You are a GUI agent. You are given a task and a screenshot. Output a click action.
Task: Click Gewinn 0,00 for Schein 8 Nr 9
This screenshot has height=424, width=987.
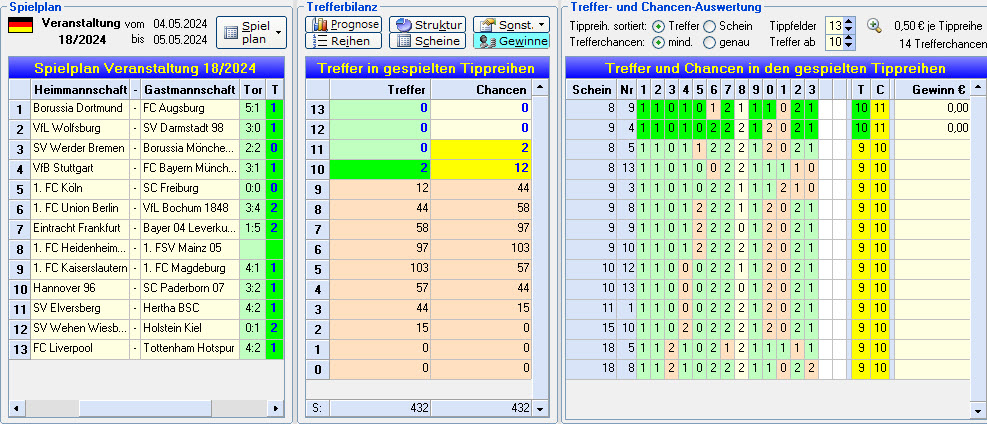932,108
